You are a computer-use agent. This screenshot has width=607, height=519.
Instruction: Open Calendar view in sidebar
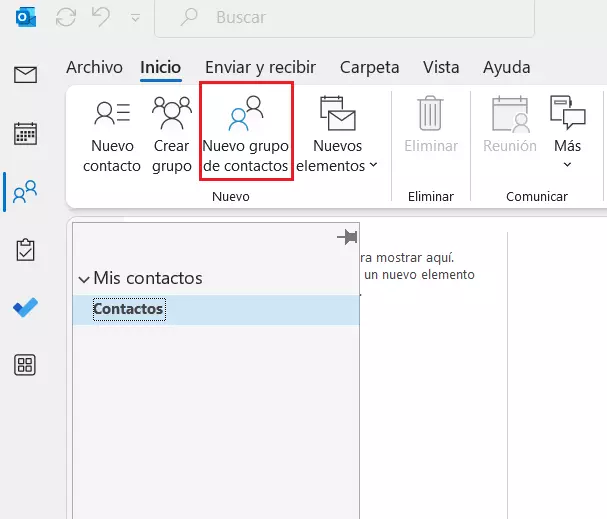pyautogui.click(x=25, y=133)
